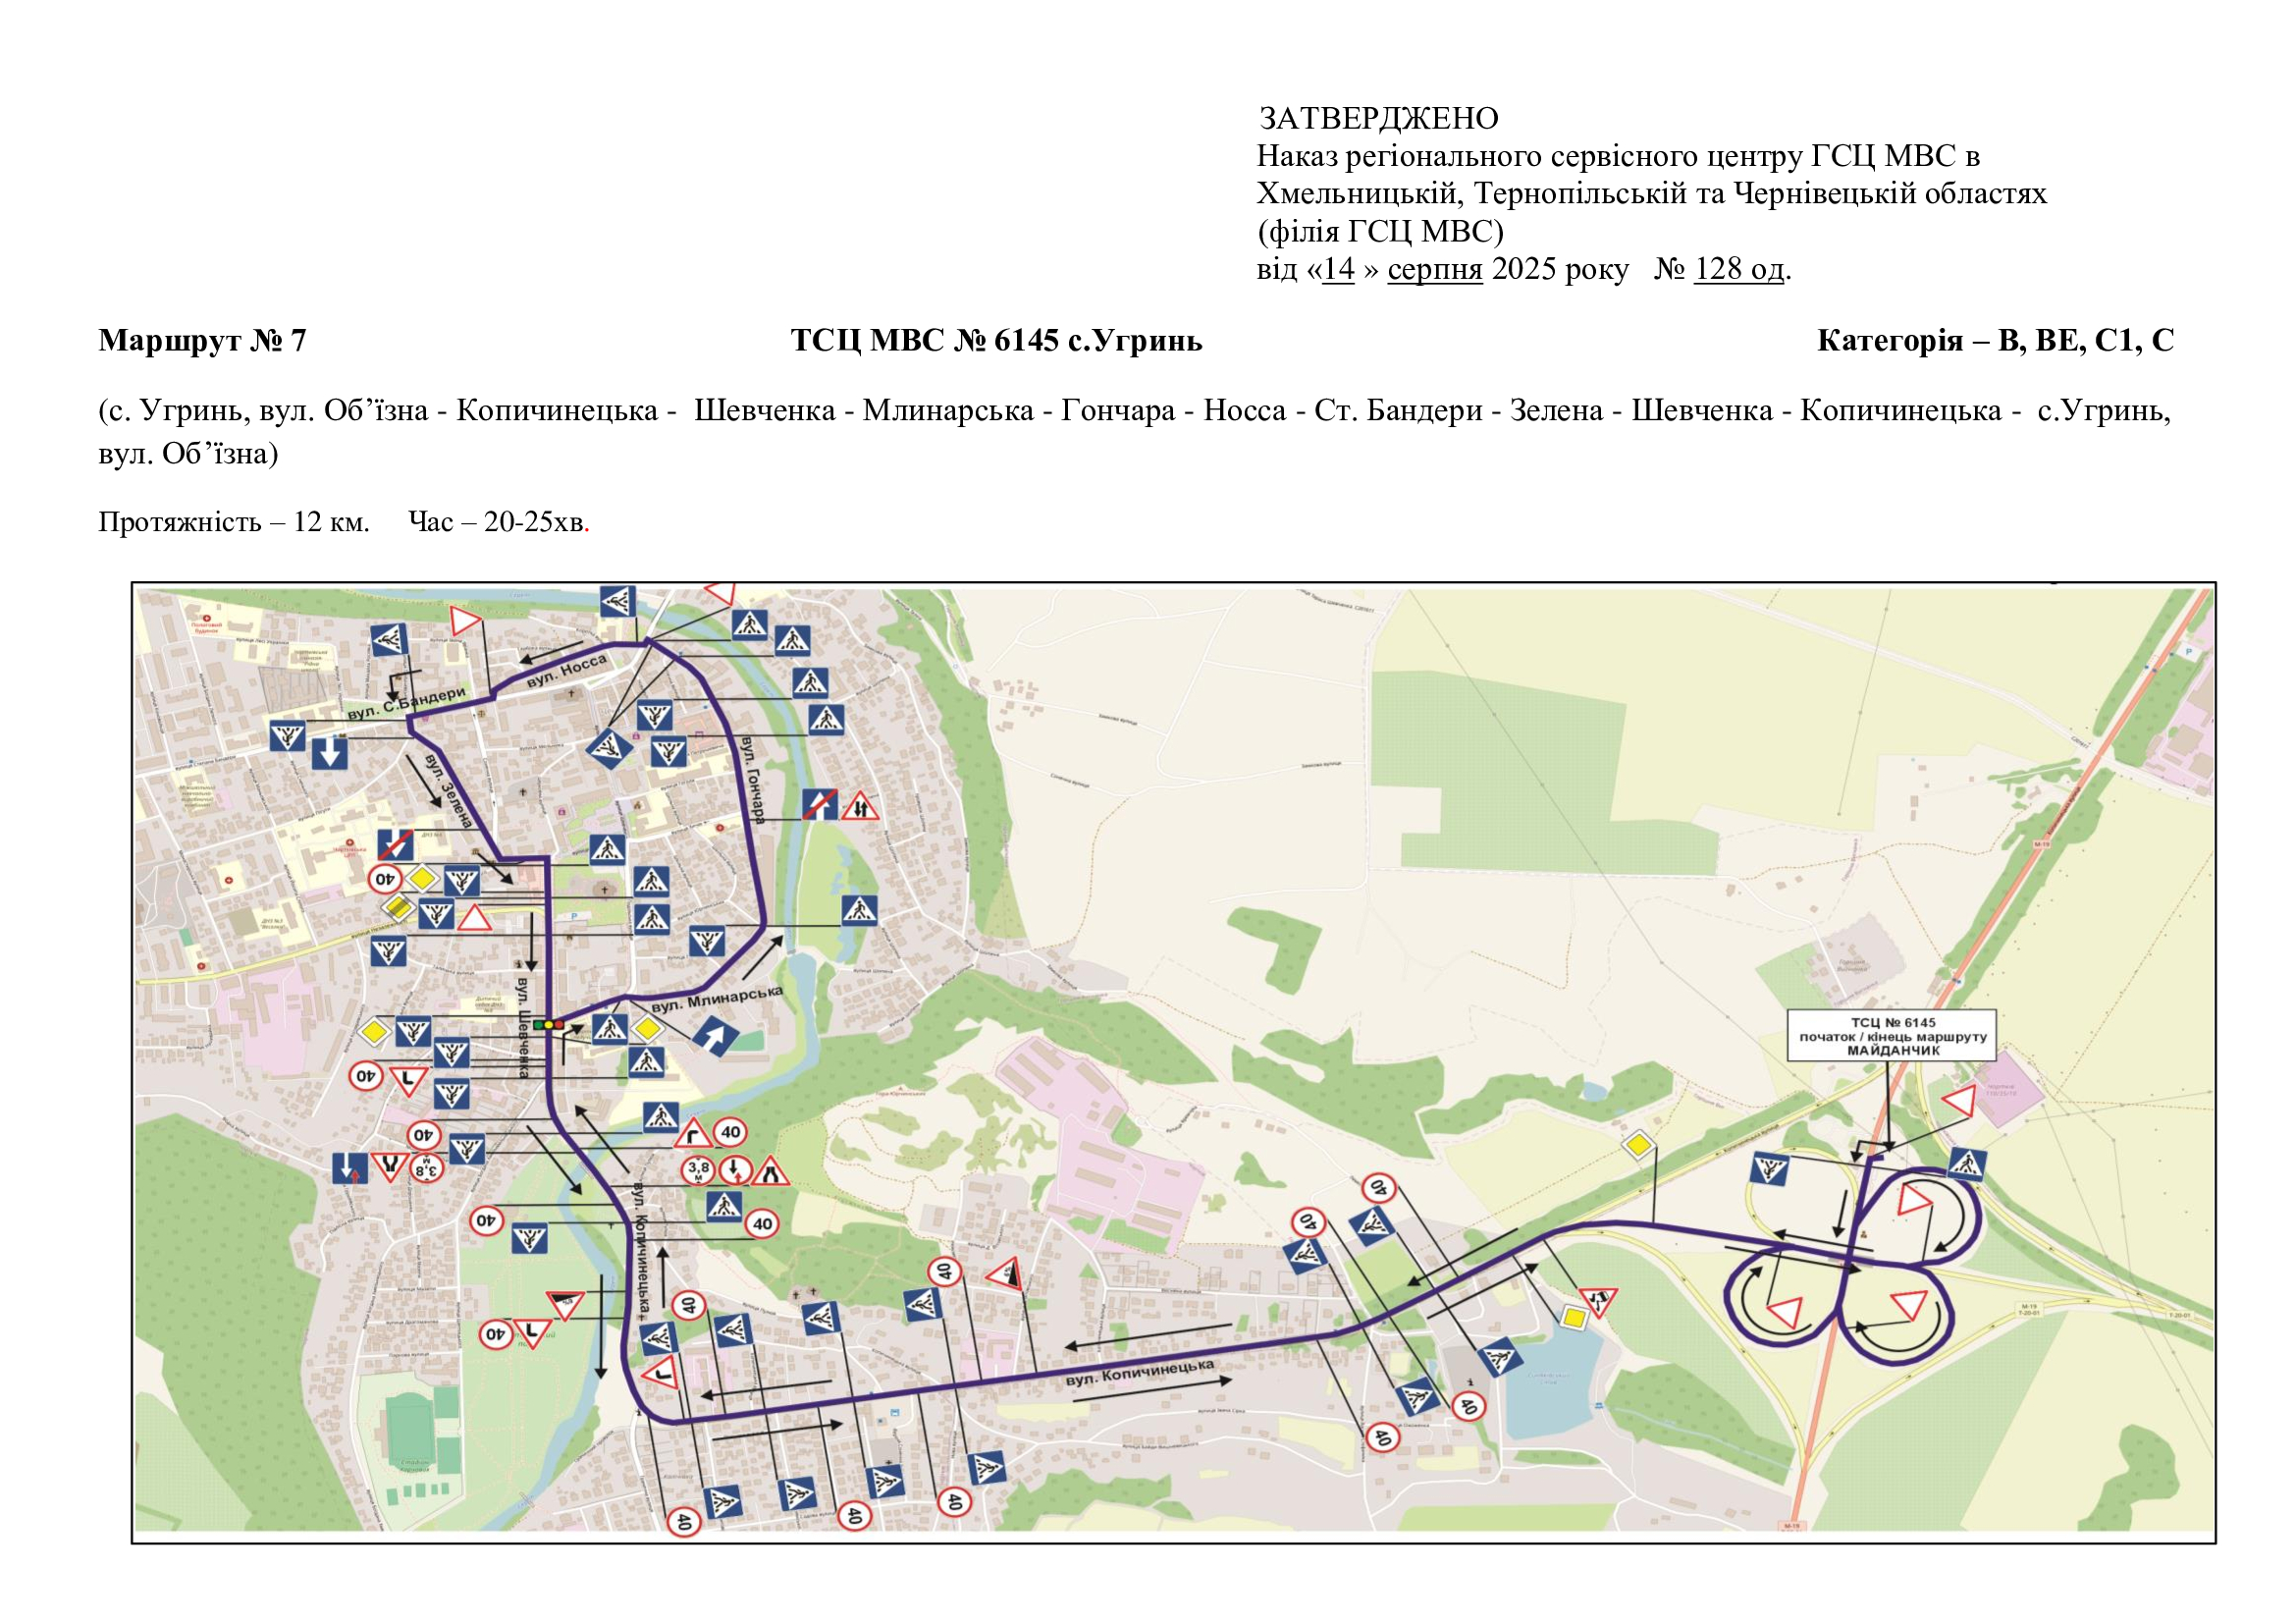
Task: Click the underlined word серпня
Action: coord(1434,269)
